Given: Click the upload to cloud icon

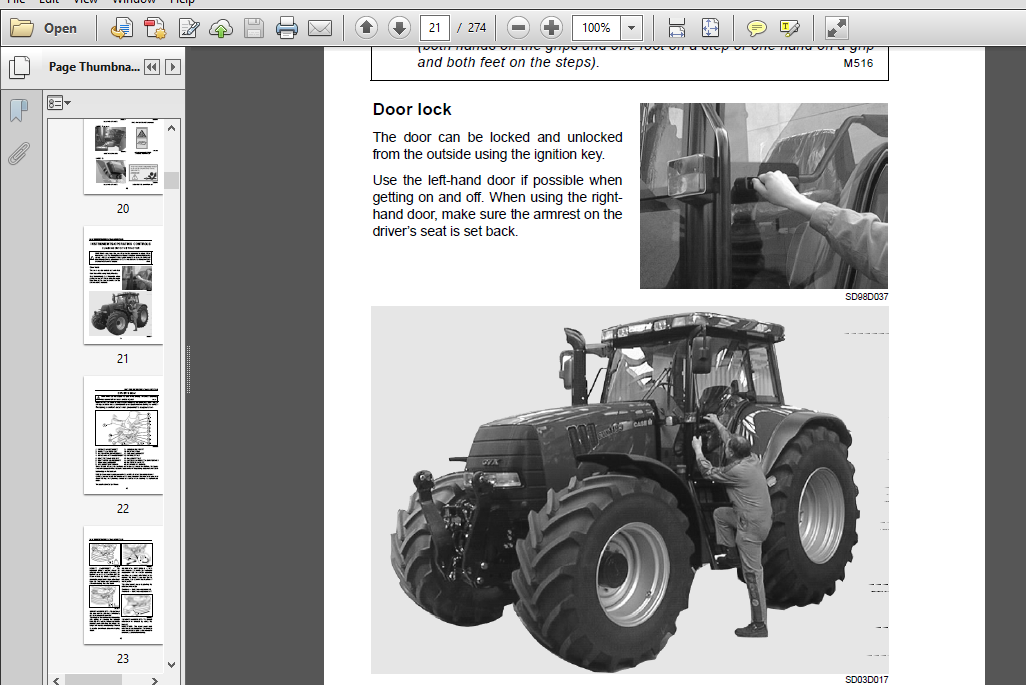Looking at the screenshot, I should tap(221, 28).
